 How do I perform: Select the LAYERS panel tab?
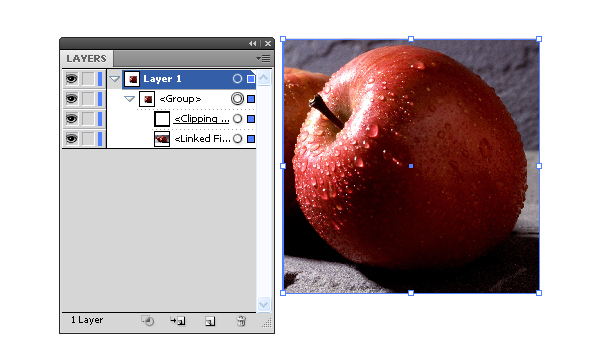[x=86, y=59]
